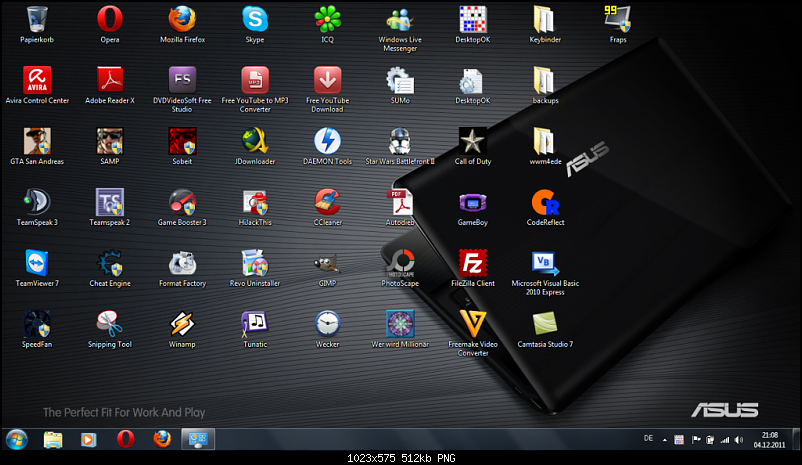Open the volume speaker icon

pyautogui.click(x=739, y=440)
